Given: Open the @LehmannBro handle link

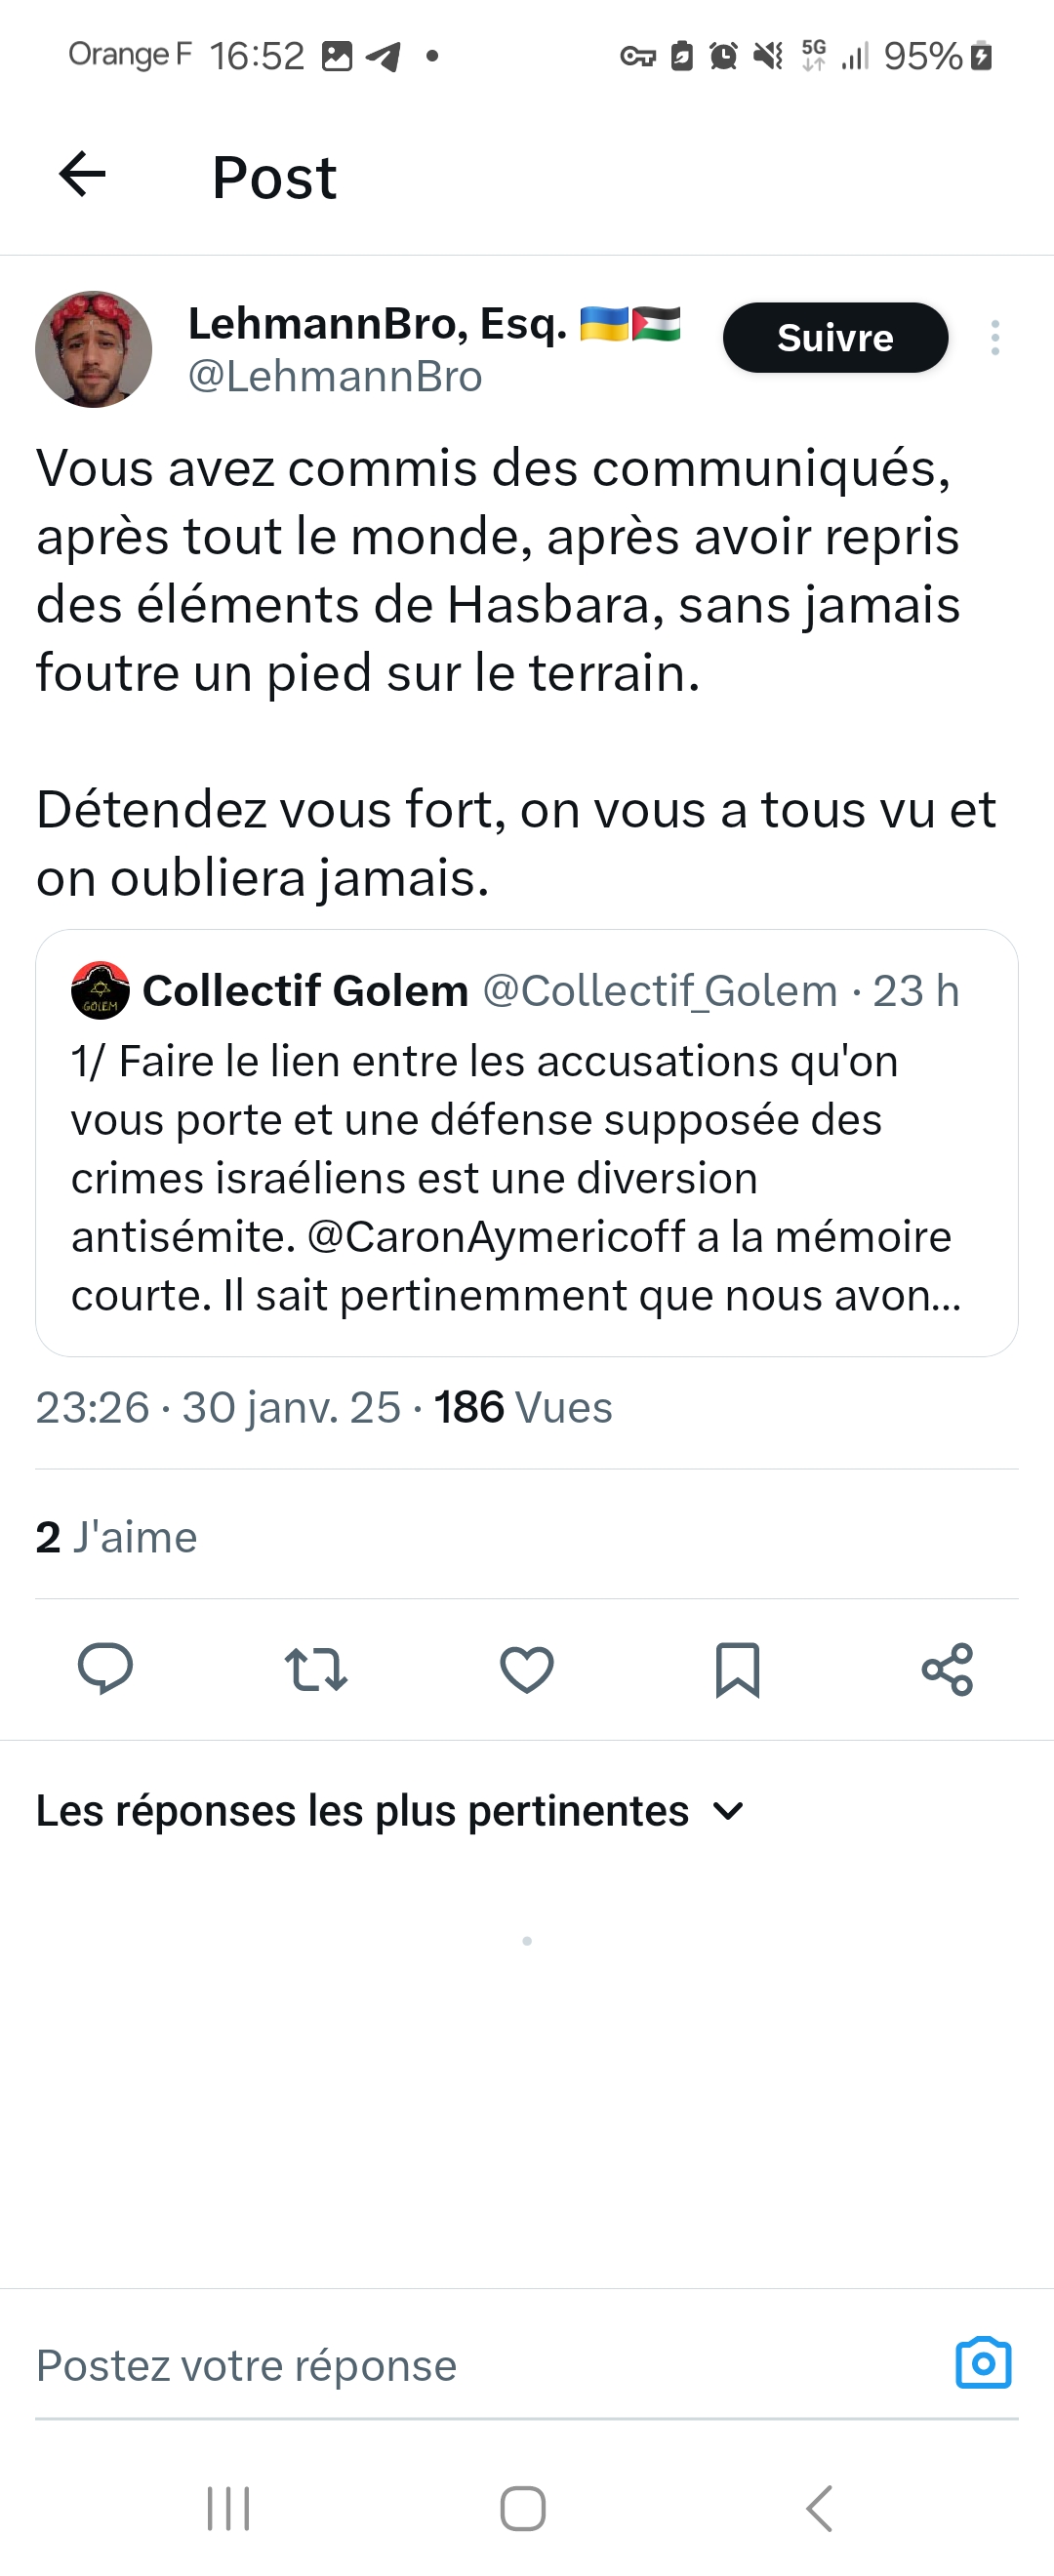Looking at the screenshot, I should [335, 377].
